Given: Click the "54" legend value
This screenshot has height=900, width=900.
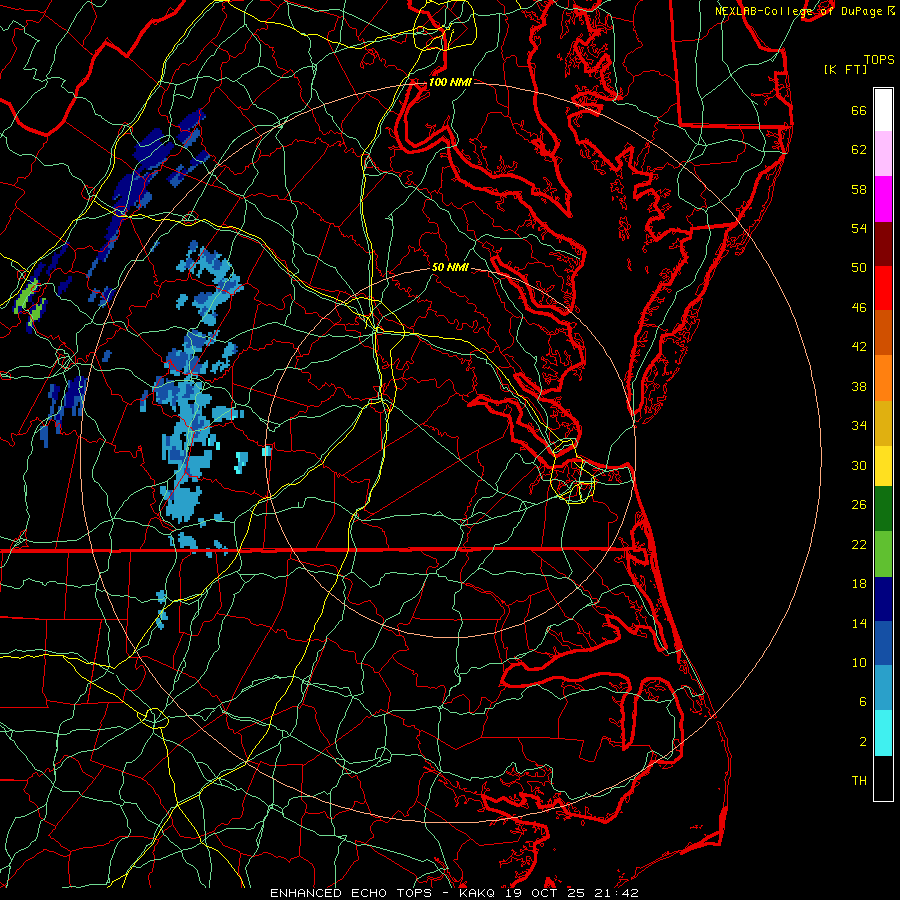Looking at the screenshot, I should [859, 229].
